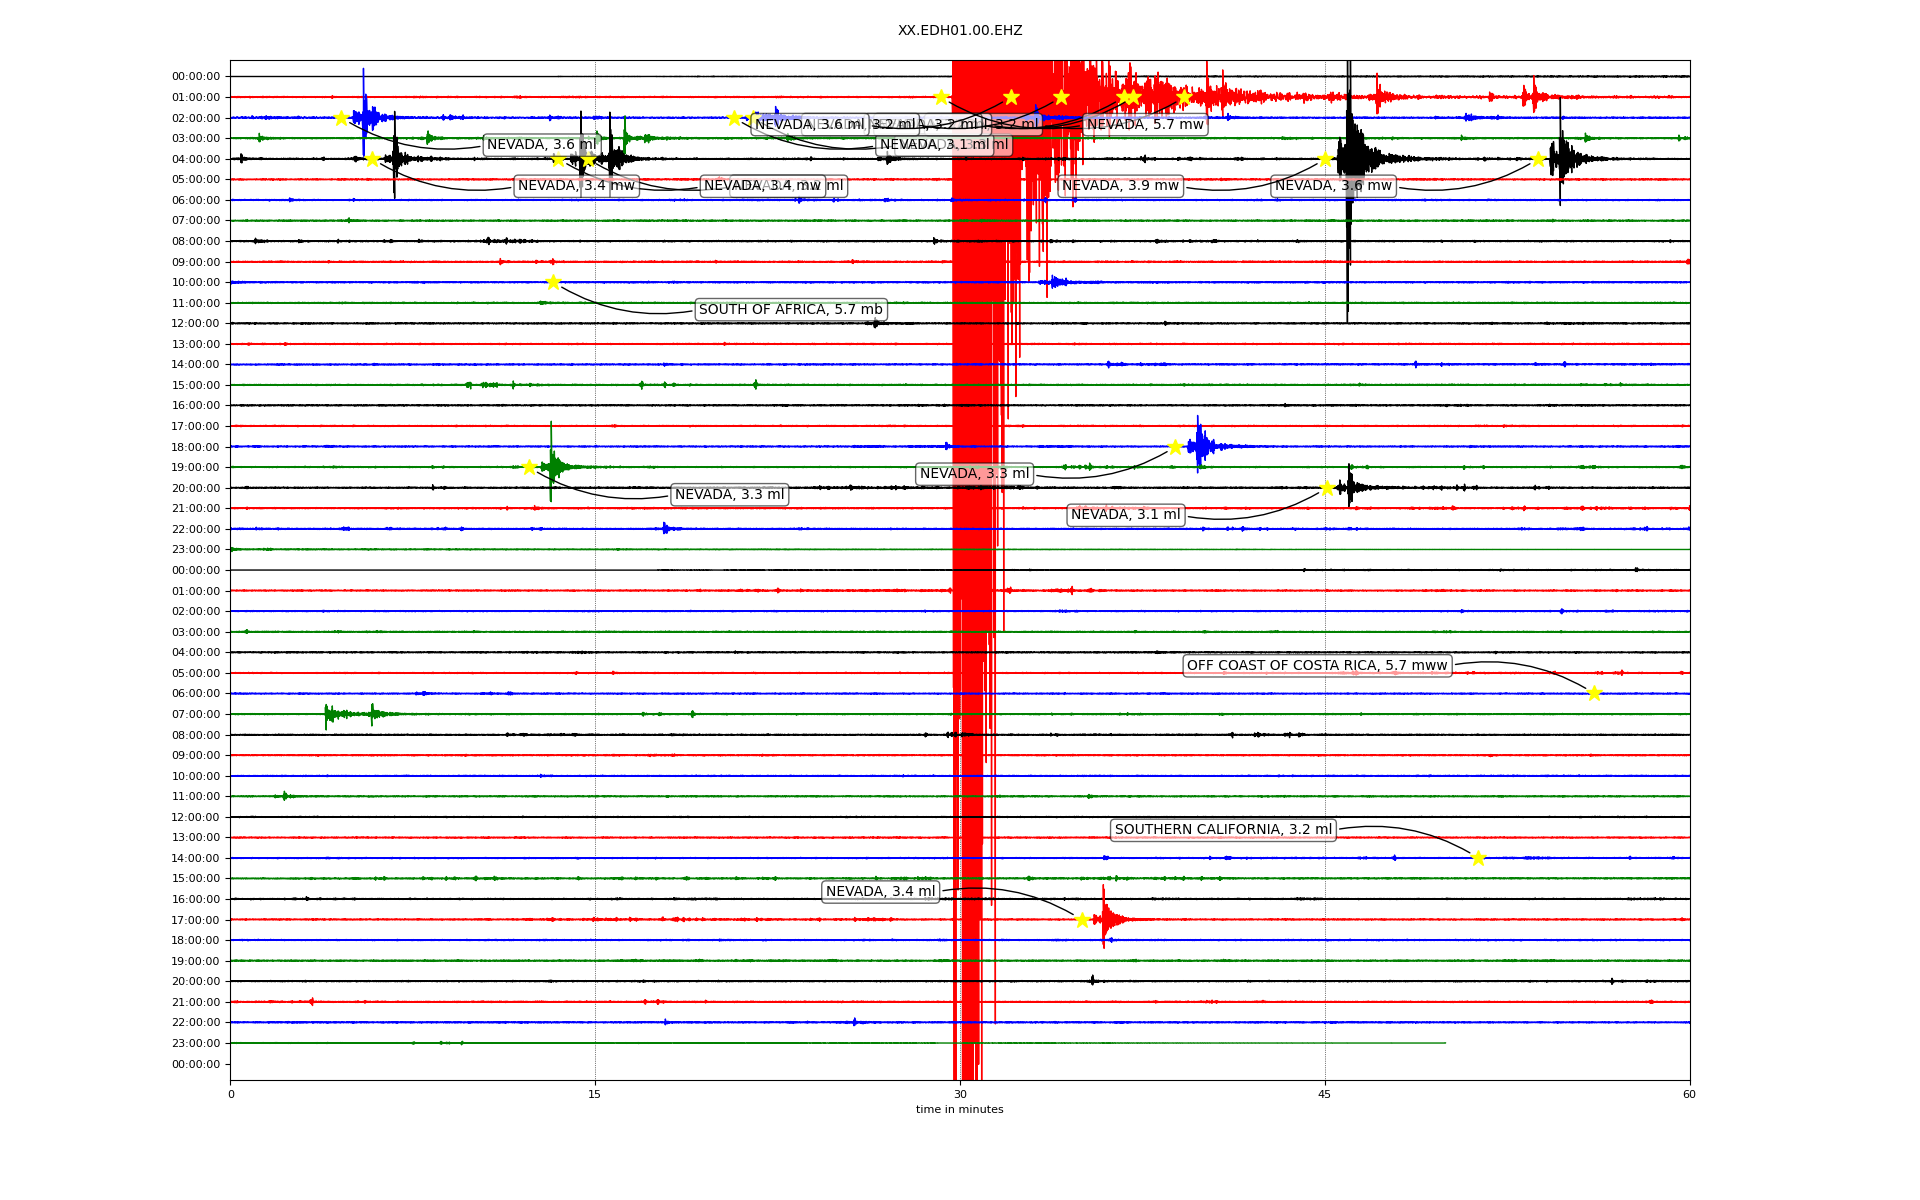The height and width of the screenshot is (1200, 1920).
Task: Click the 15 minute x-axis tick label
Action: 595,1094
